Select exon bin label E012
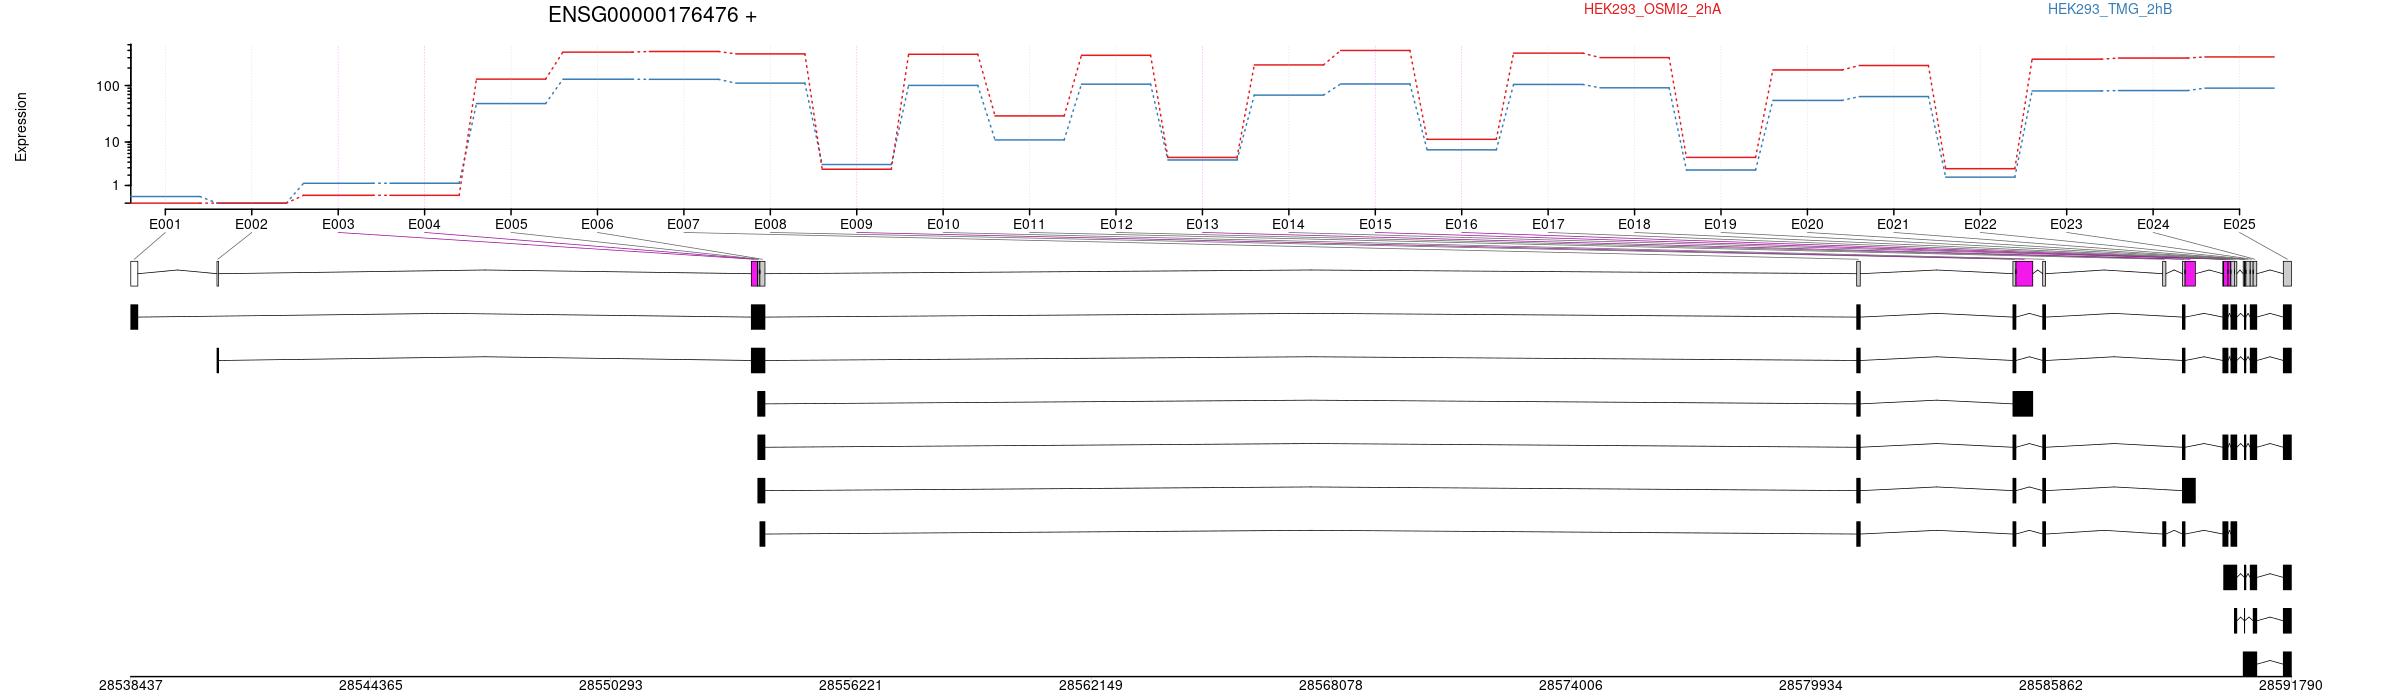The image size is (2400, 700). coord(1116,225)
